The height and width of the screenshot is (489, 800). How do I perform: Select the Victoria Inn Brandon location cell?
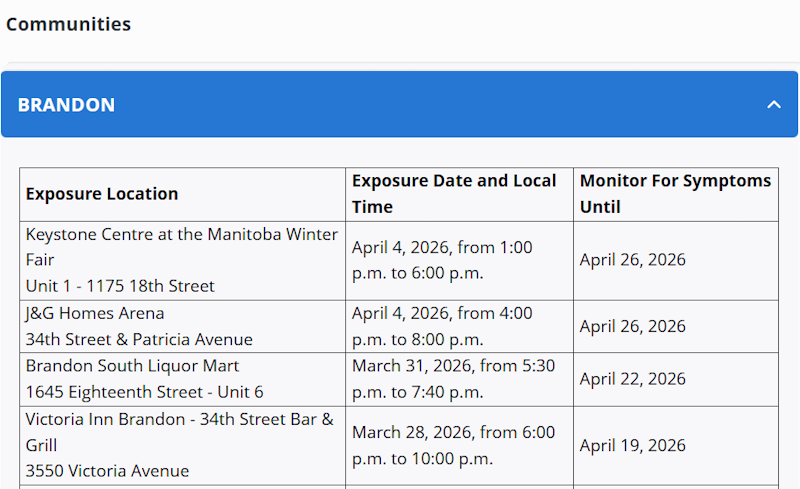(183, 446)
